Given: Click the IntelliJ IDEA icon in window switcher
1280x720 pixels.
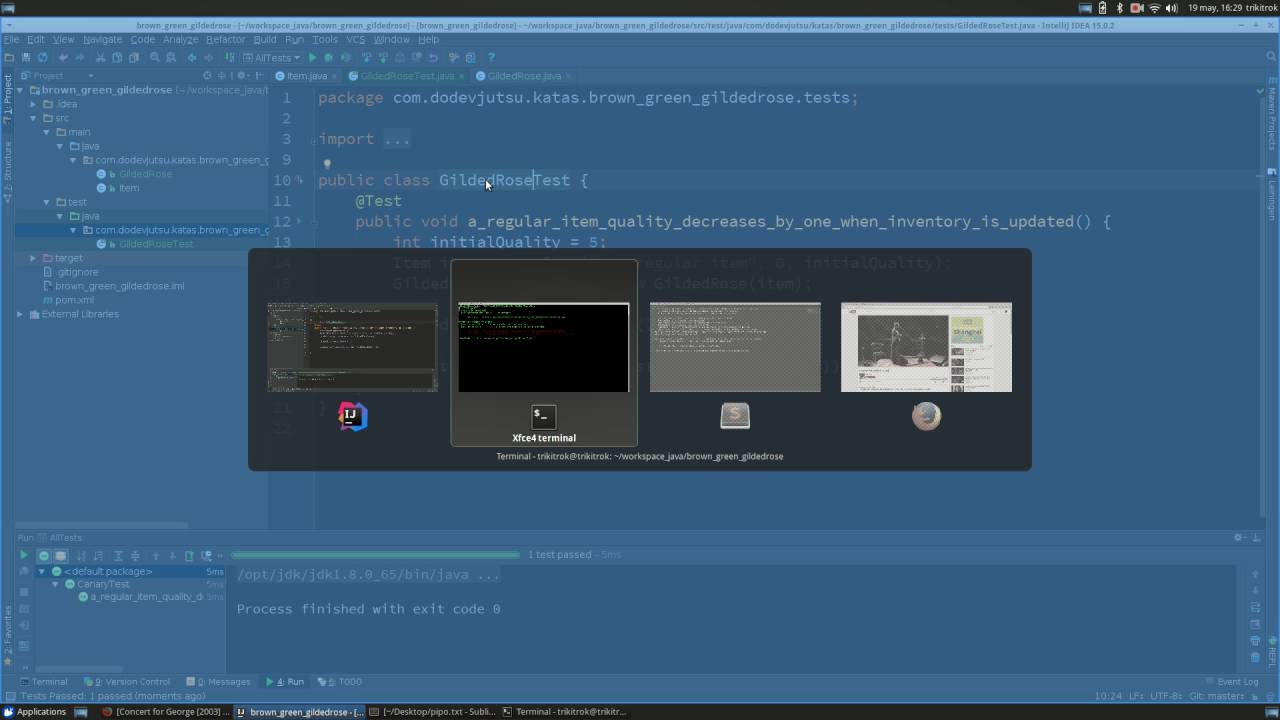Looking at the screenshot, I should [352, 416].
